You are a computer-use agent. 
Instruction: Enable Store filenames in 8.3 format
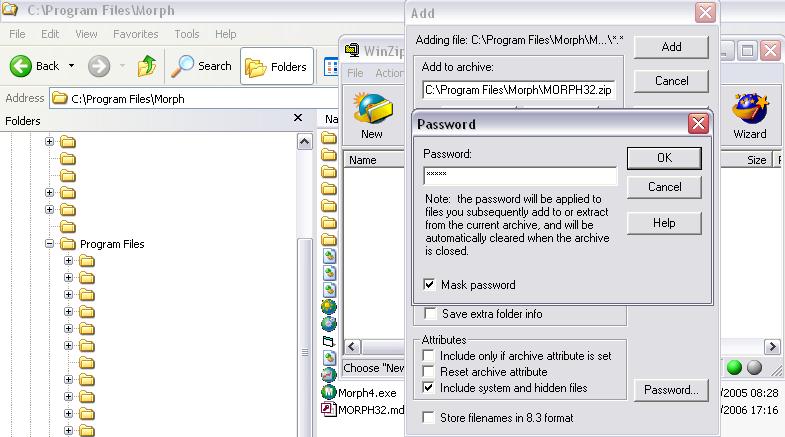pos(429,417)
